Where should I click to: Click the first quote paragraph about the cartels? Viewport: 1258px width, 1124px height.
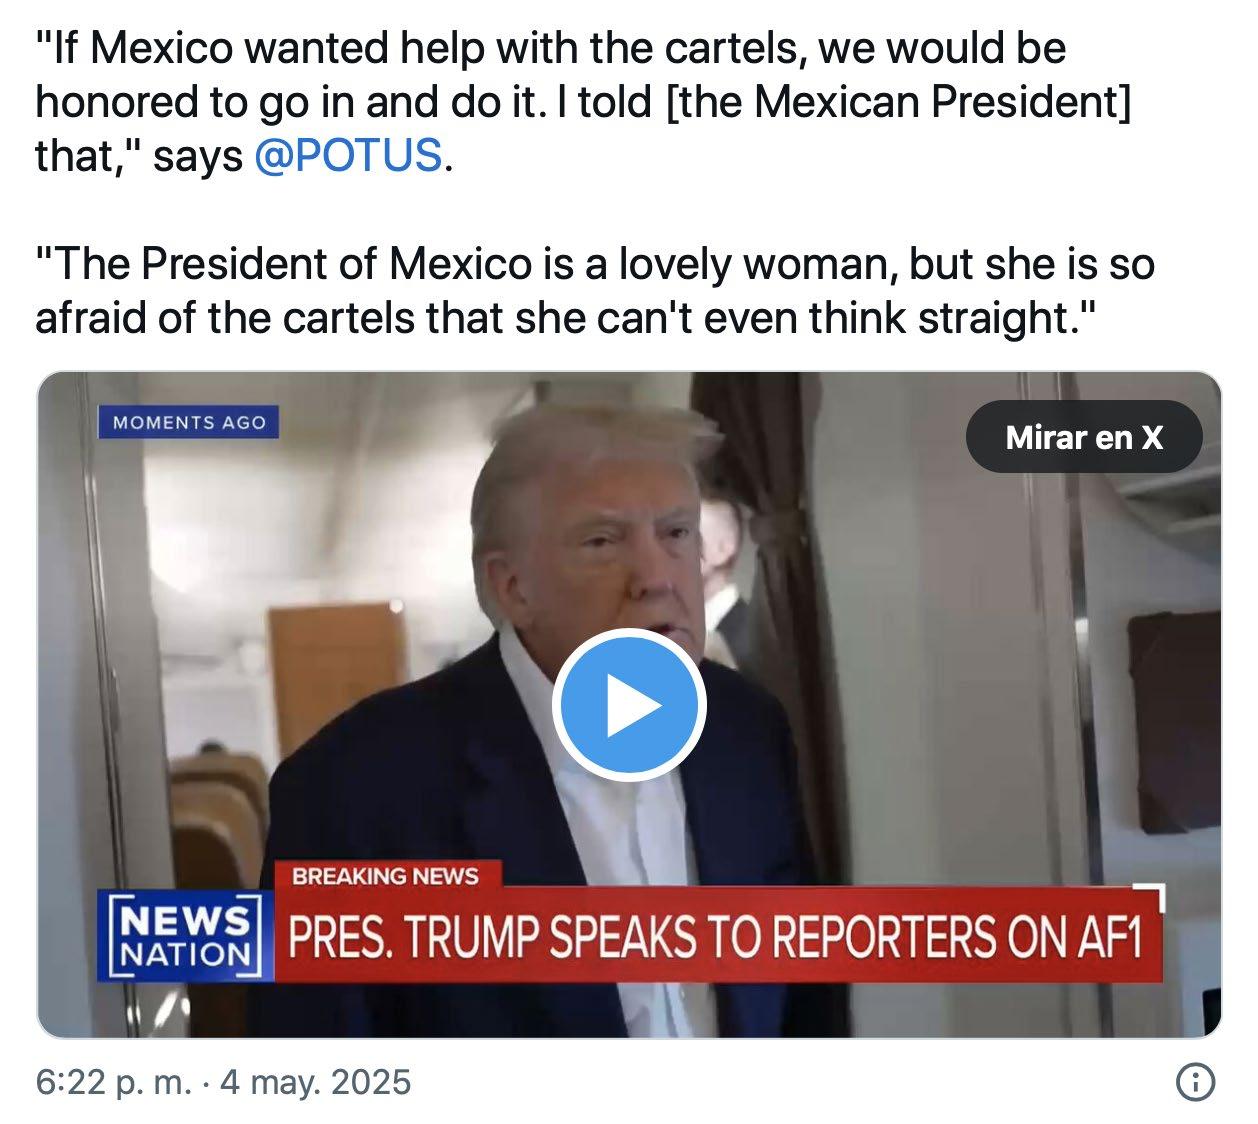(x=583, y=102)
